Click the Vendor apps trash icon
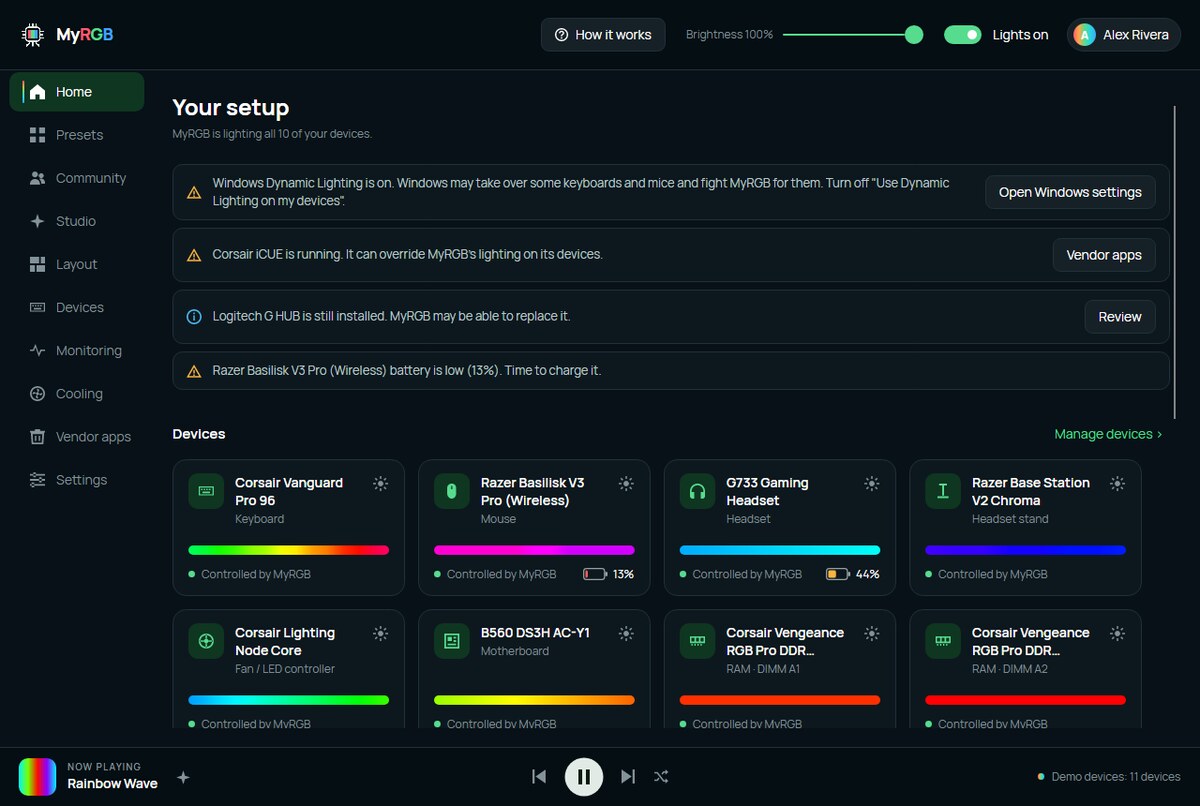Screen dimensions: 1200x806 click(x=38, y=437)
